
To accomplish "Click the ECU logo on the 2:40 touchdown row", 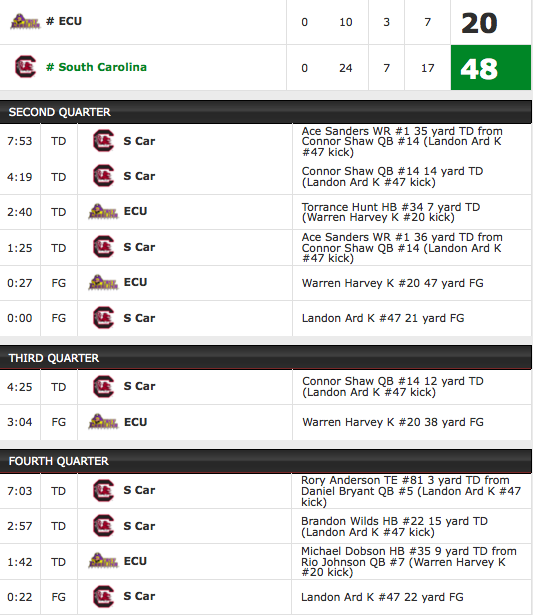I will (103, 211).
